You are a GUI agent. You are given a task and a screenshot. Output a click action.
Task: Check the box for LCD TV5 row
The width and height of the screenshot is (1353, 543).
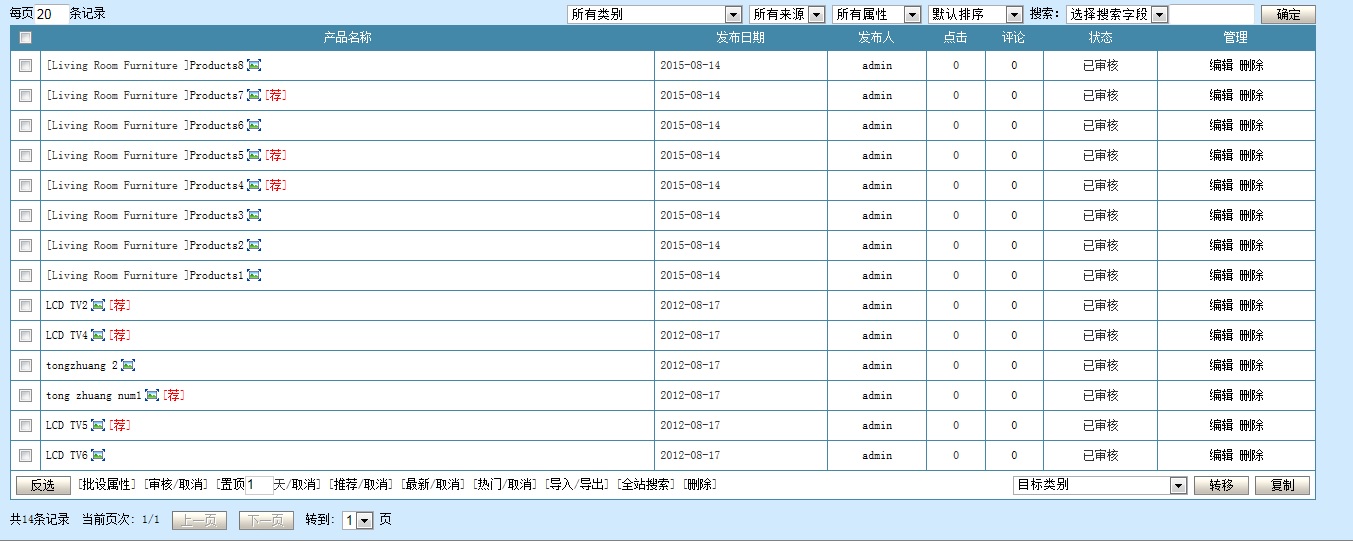coord(25,426)
